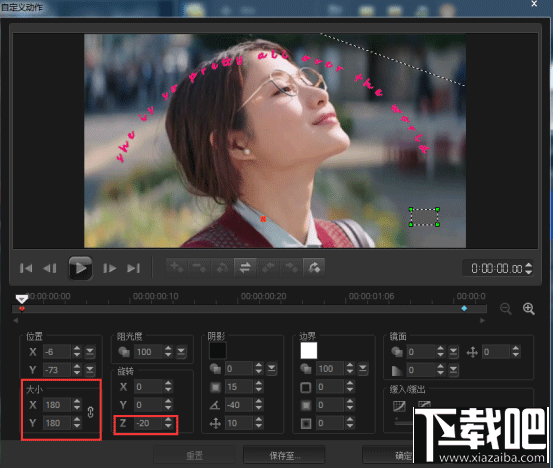Screen dimensions: 554x468
Task: Click the red center marker in preview
Action: [x=263, y=219]
